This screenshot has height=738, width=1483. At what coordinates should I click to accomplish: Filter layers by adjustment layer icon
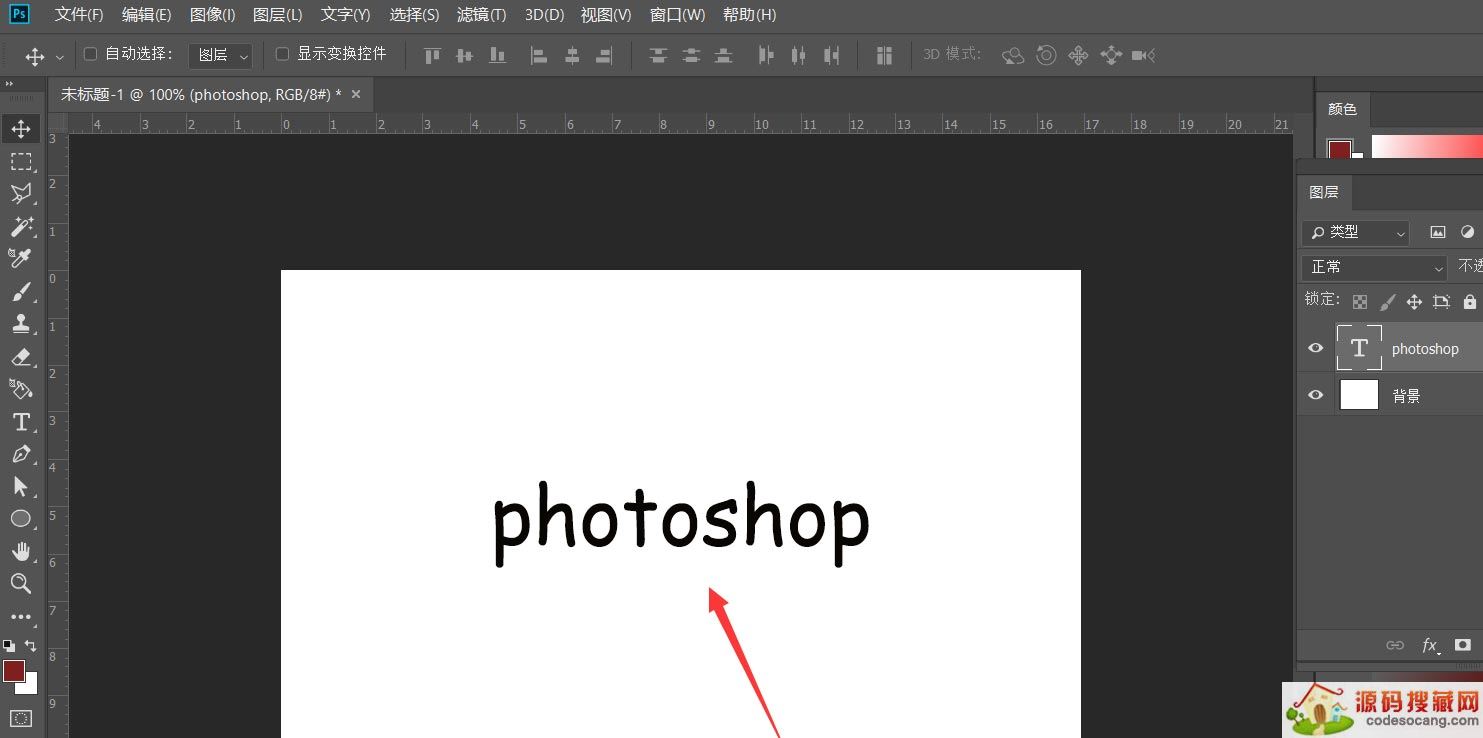(x=1467, y=232)
